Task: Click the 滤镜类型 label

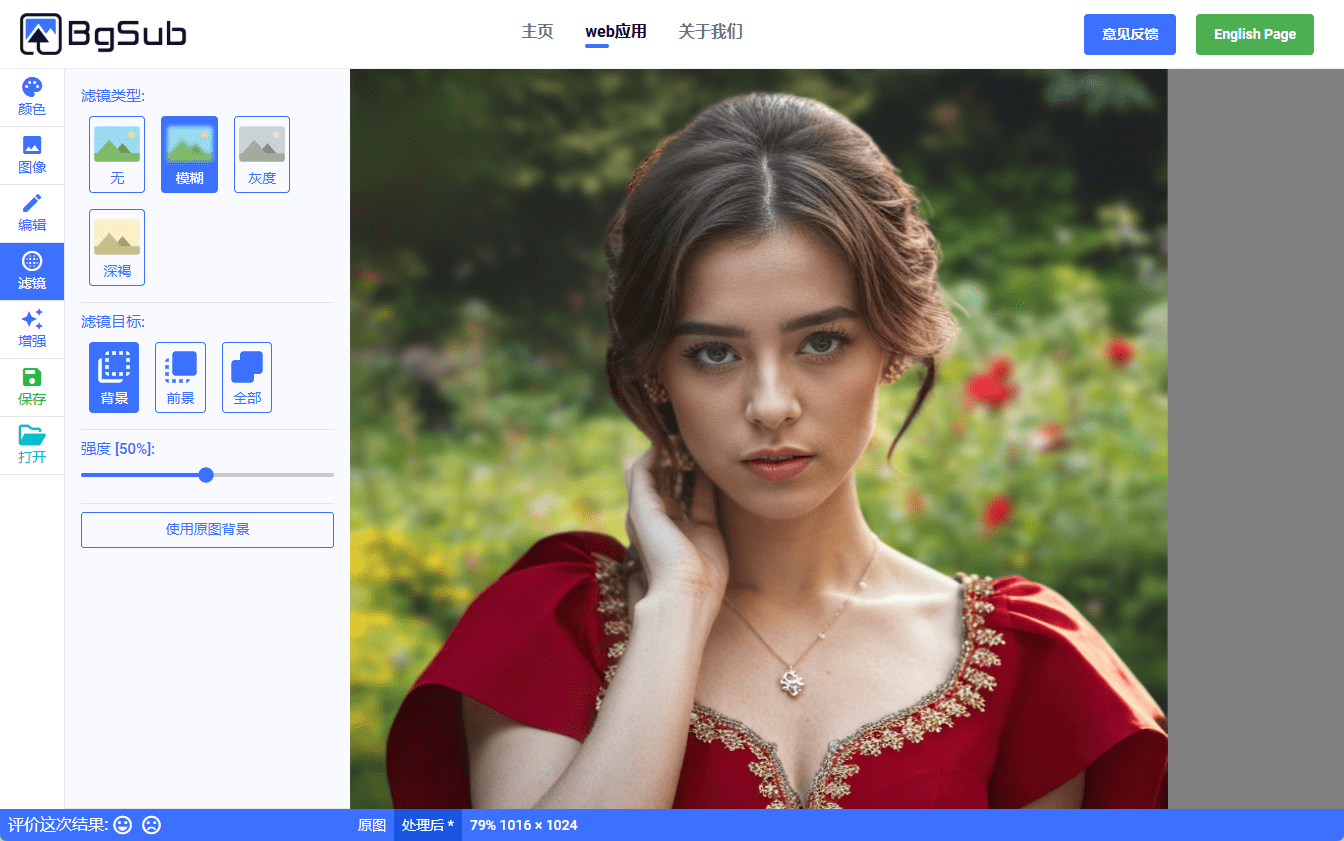Action: pyautogui.click(x=113, y=96)
